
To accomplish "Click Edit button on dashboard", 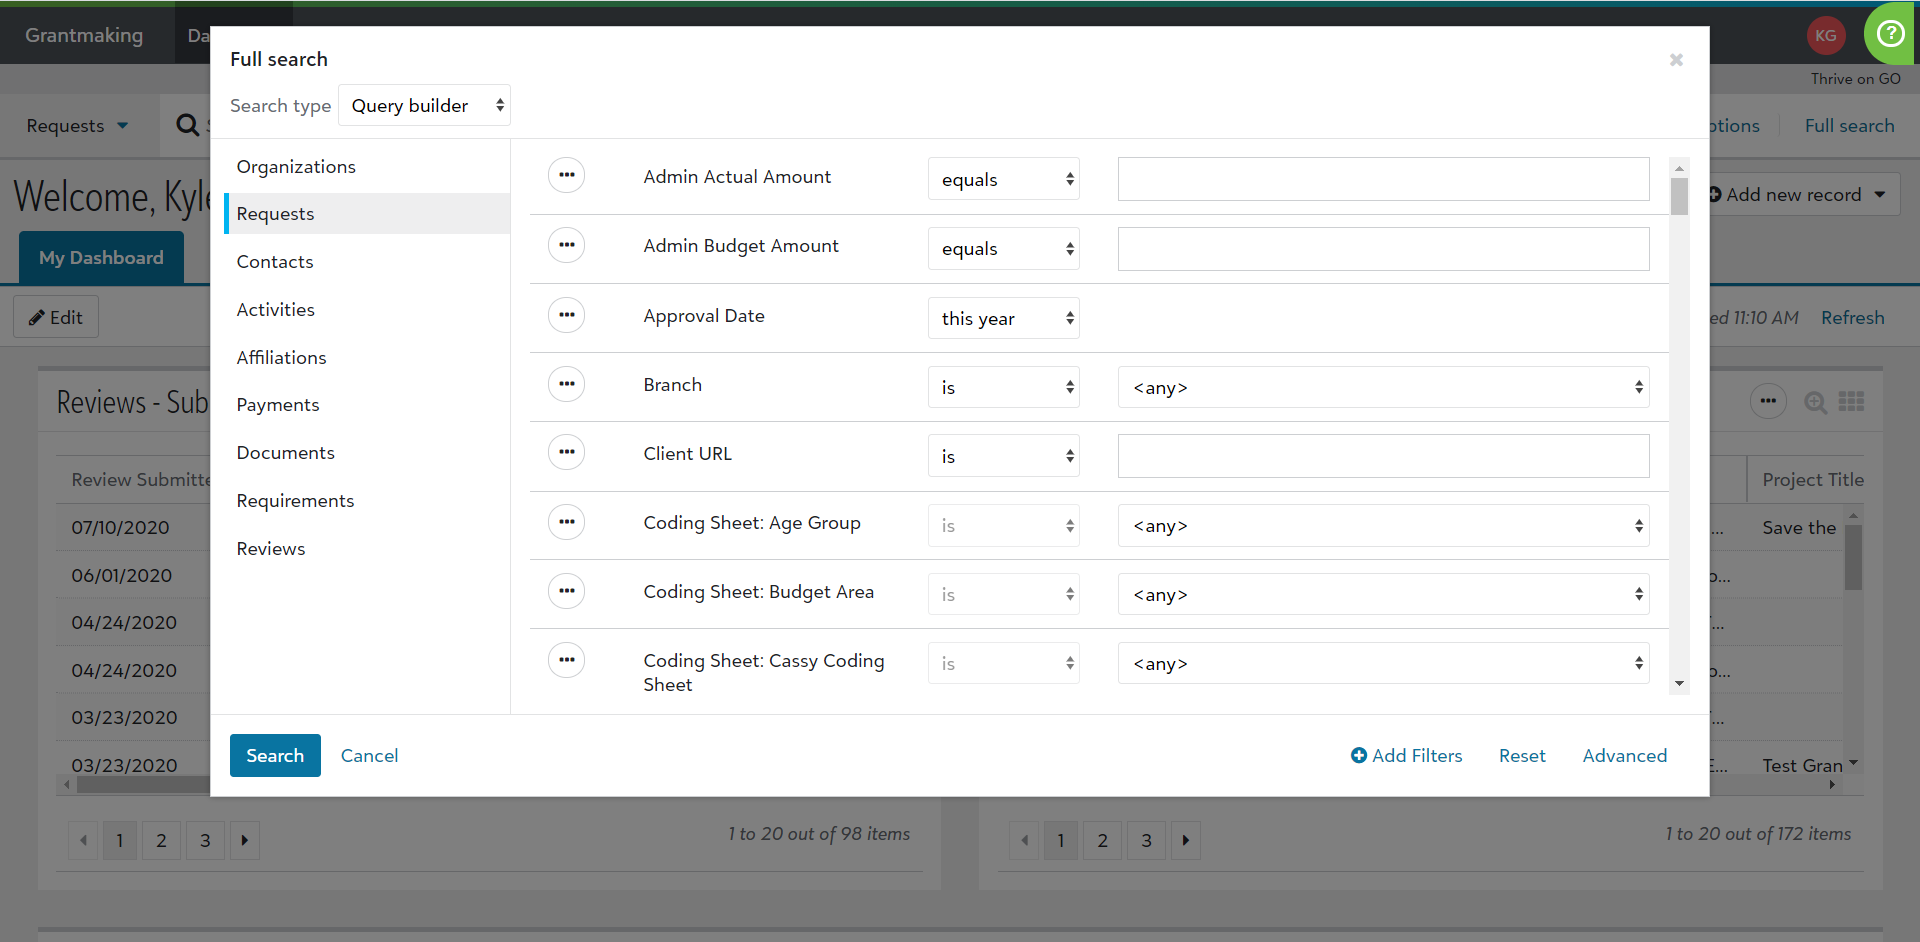I will coord(56,317).
